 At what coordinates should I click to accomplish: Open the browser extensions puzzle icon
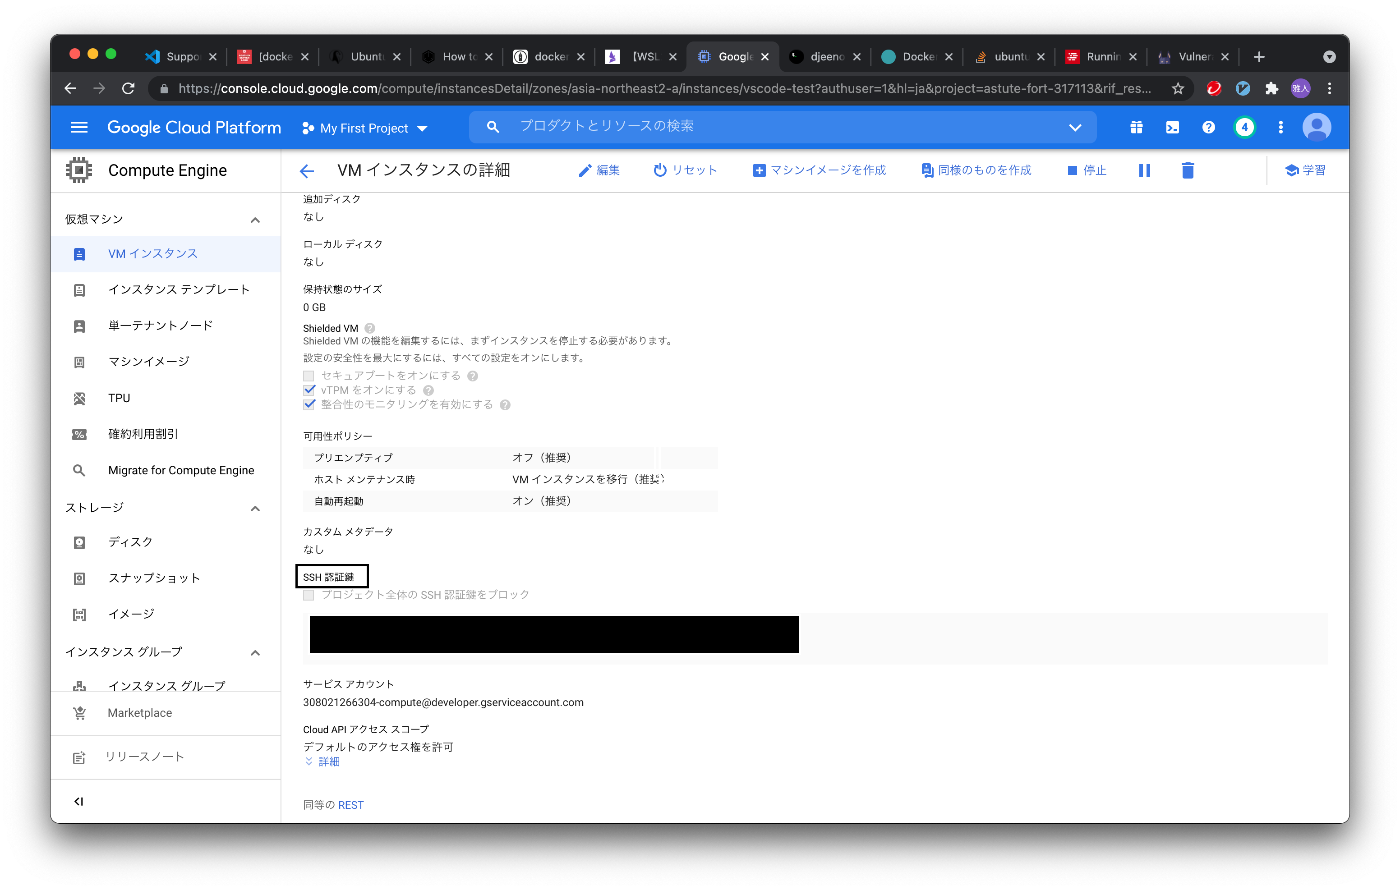[x=1271, y=88]
